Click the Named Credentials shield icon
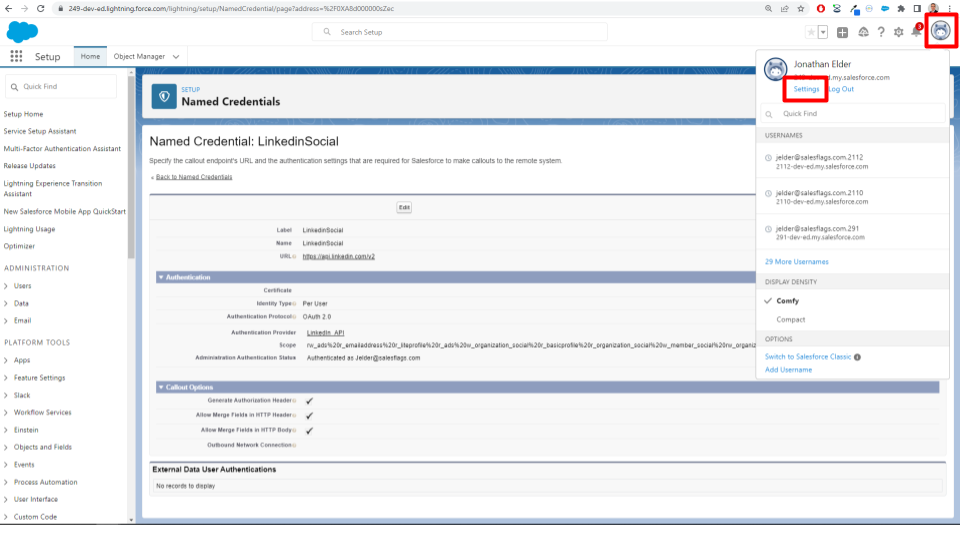 coord(164,97)
